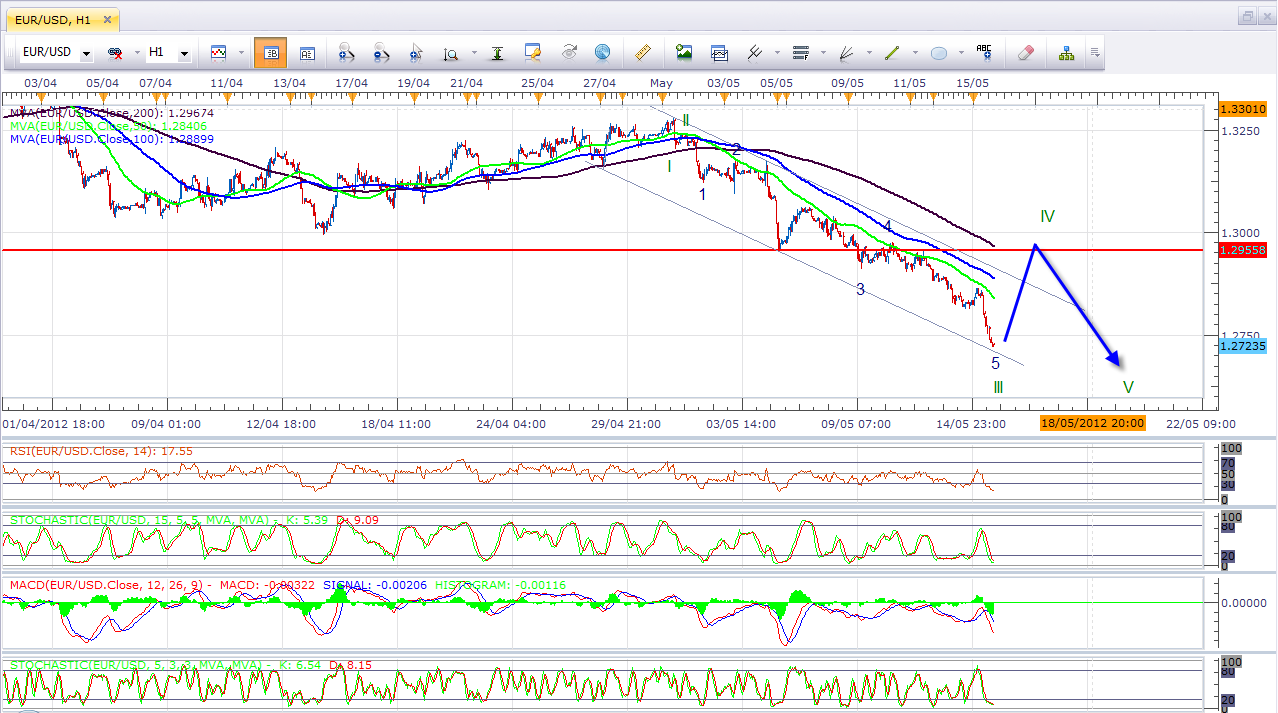1278x713 pixels.
Task: Select the pitchfork drawing tool
Action: [755, 52]
